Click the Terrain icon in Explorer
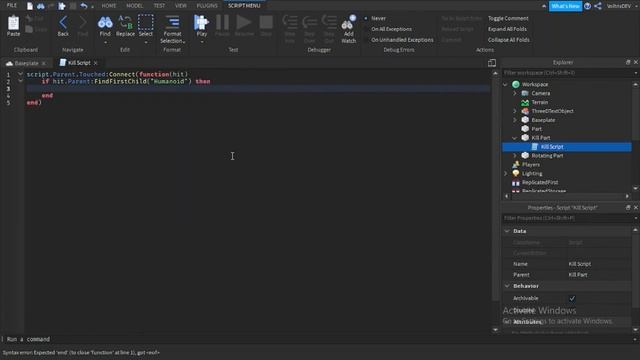 coord(525,102)
